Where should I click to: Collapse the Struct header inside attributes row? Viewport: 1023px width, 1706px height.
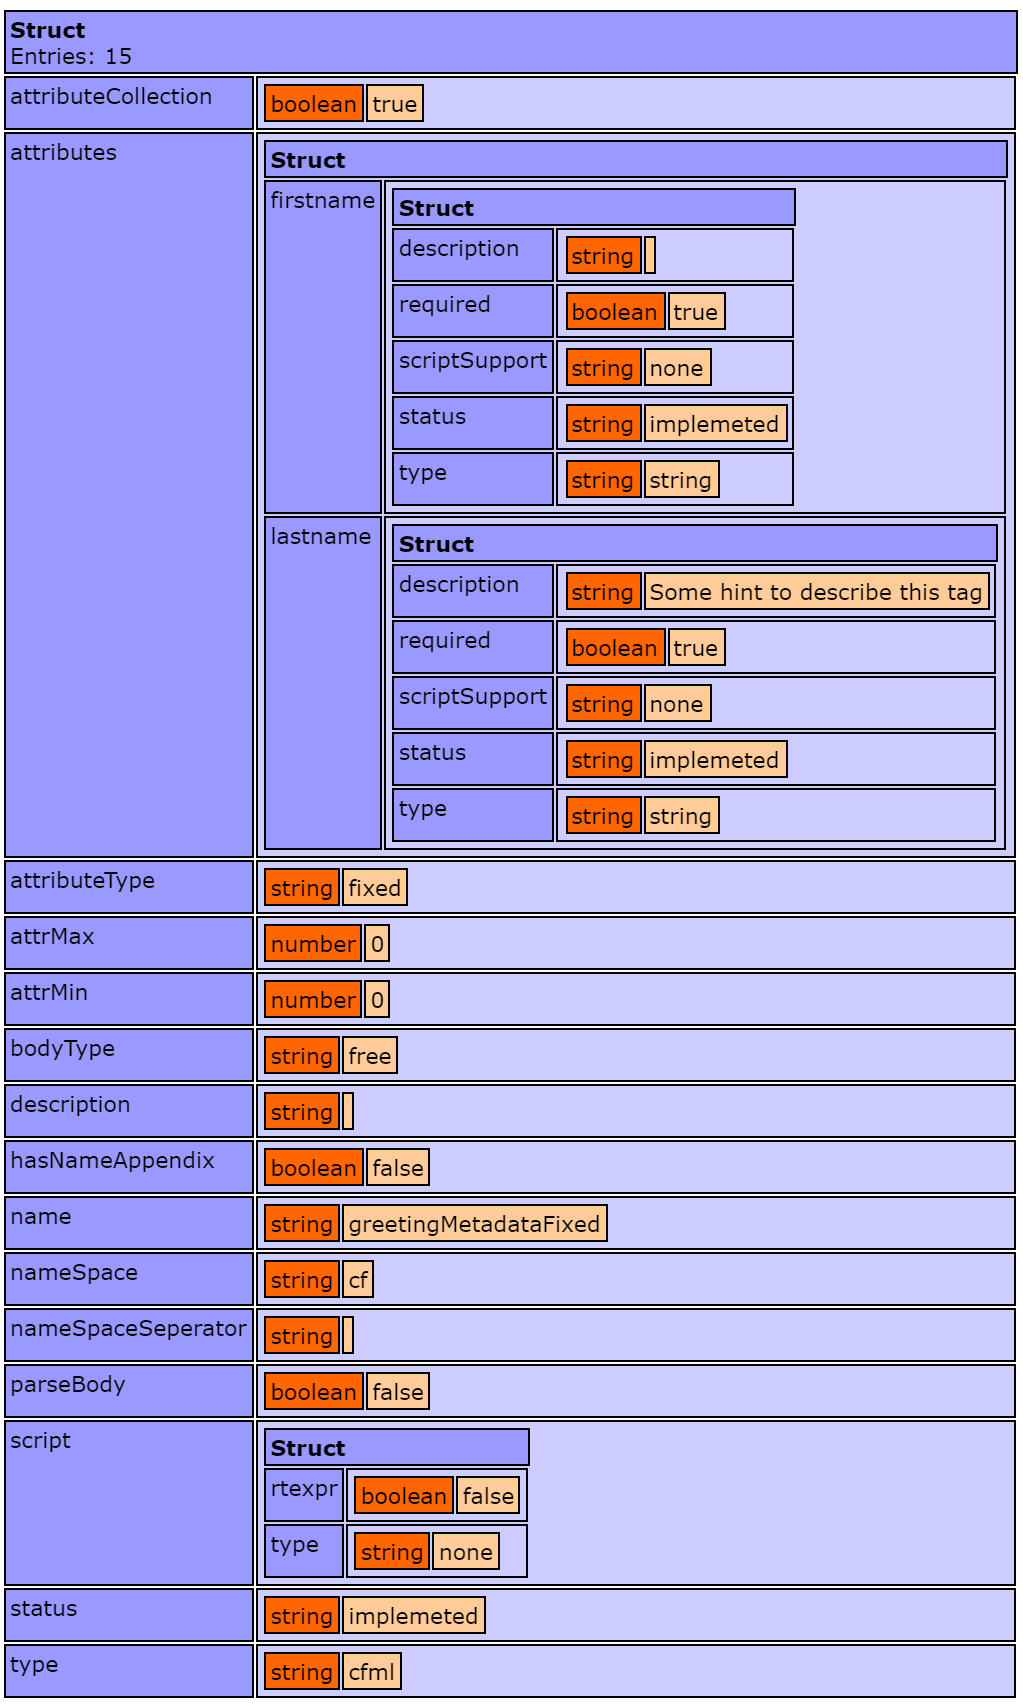(635, 160)
